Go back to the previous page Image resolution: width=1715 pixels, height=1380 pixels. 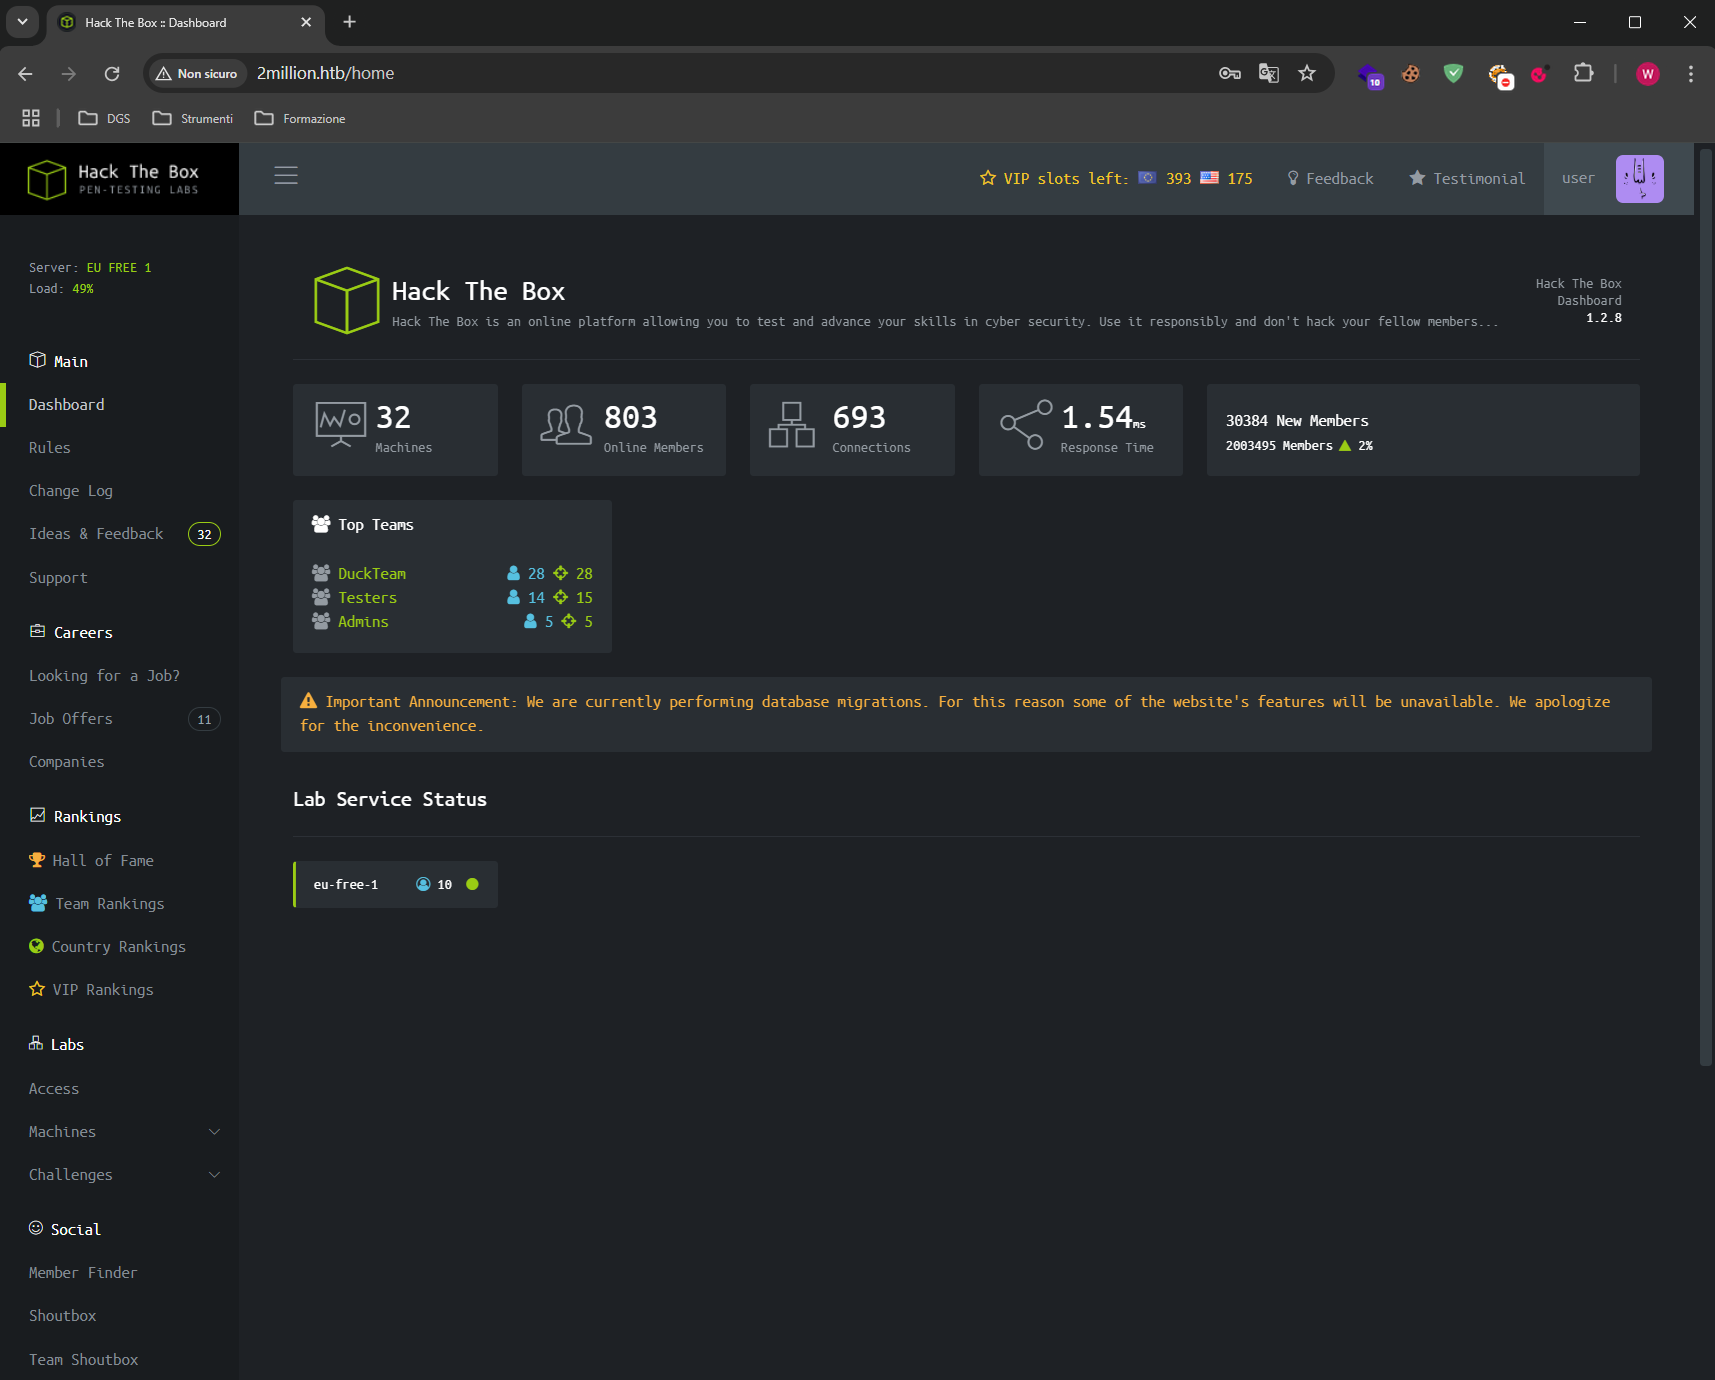click(x=26, y=73)
